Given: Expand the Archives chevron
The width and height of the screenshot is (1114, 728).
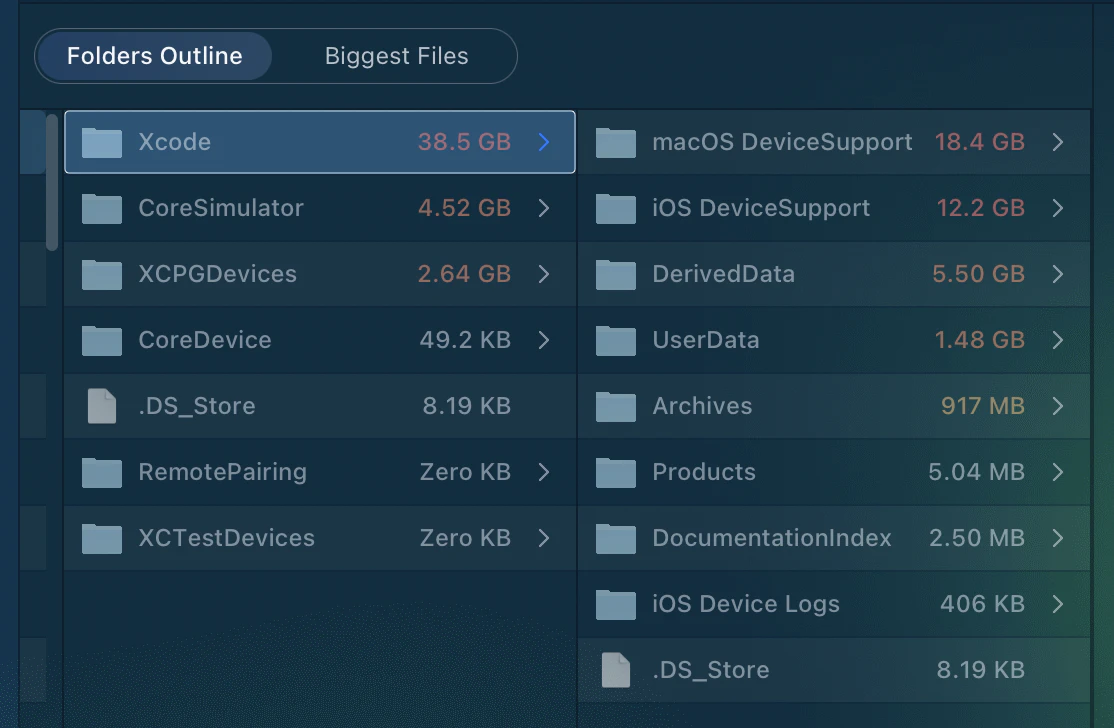Looking at the screenshot, I should point(1058,406).
